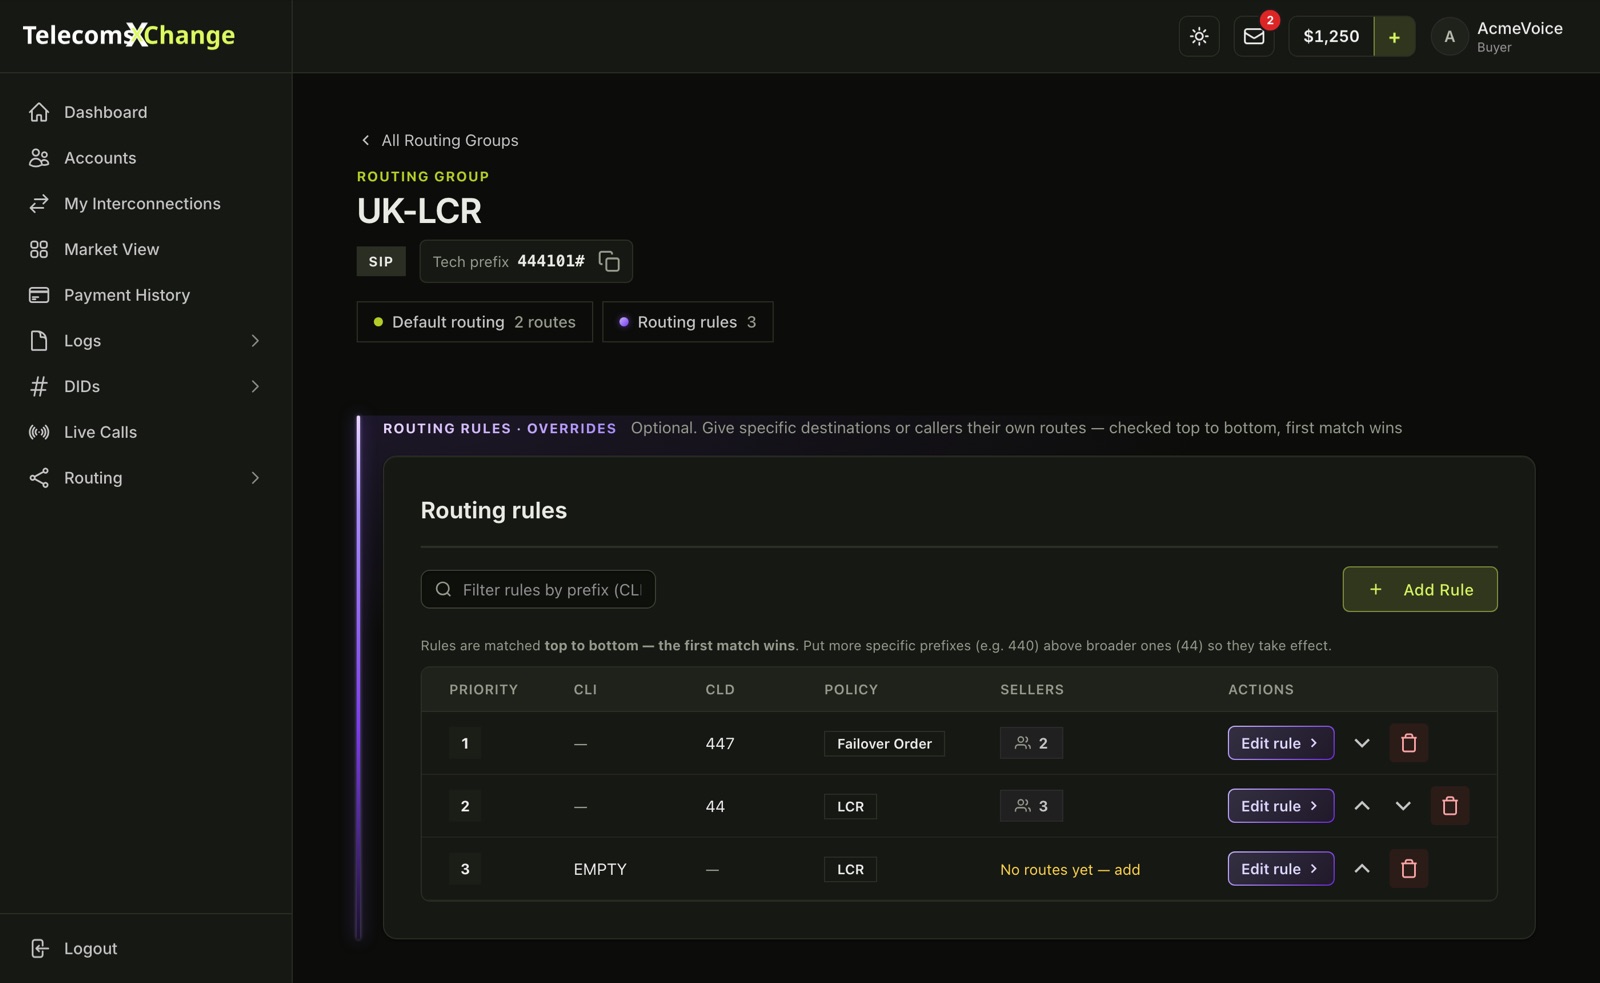Click the $1,250 balance display
1600x983 pixels.
click(1331, 37)
